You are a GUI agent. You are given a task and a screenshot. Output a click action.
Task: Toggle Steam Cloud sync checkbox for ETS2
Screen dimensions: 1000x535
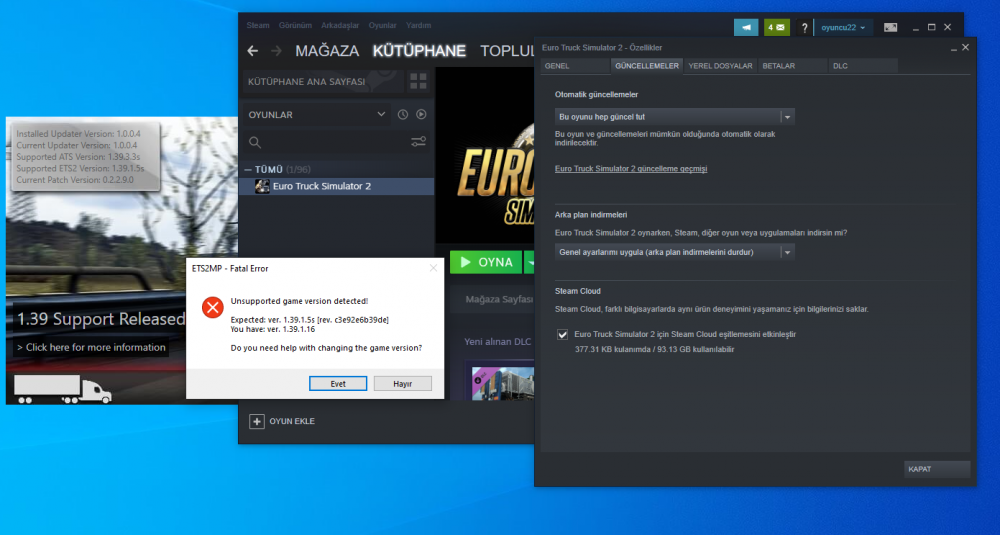pos(563,335)
